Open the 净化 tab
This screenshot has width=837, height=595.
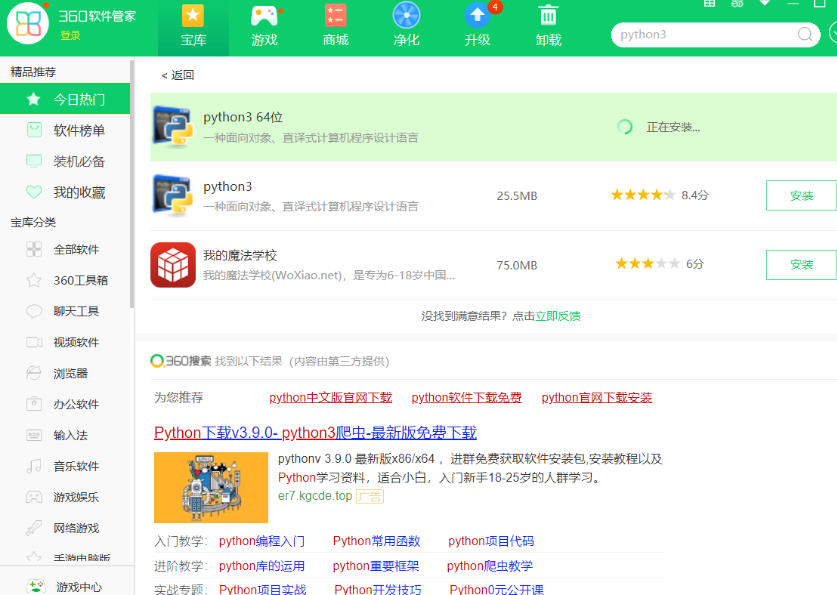(x=406, y=27)
